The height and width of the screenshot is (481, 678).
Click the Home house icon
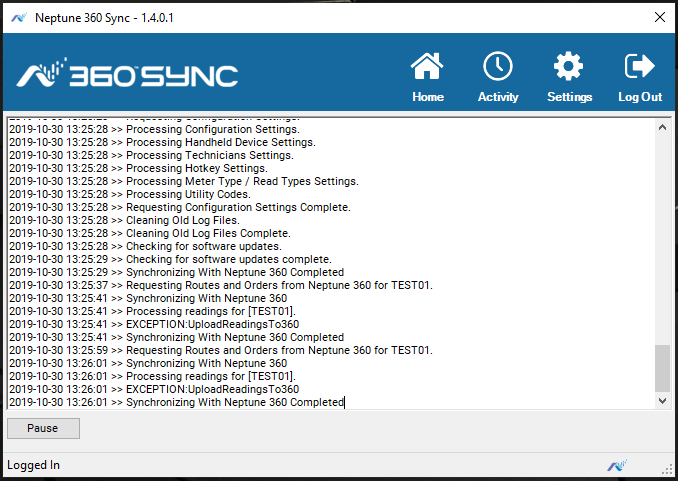[x=427, y=67]
